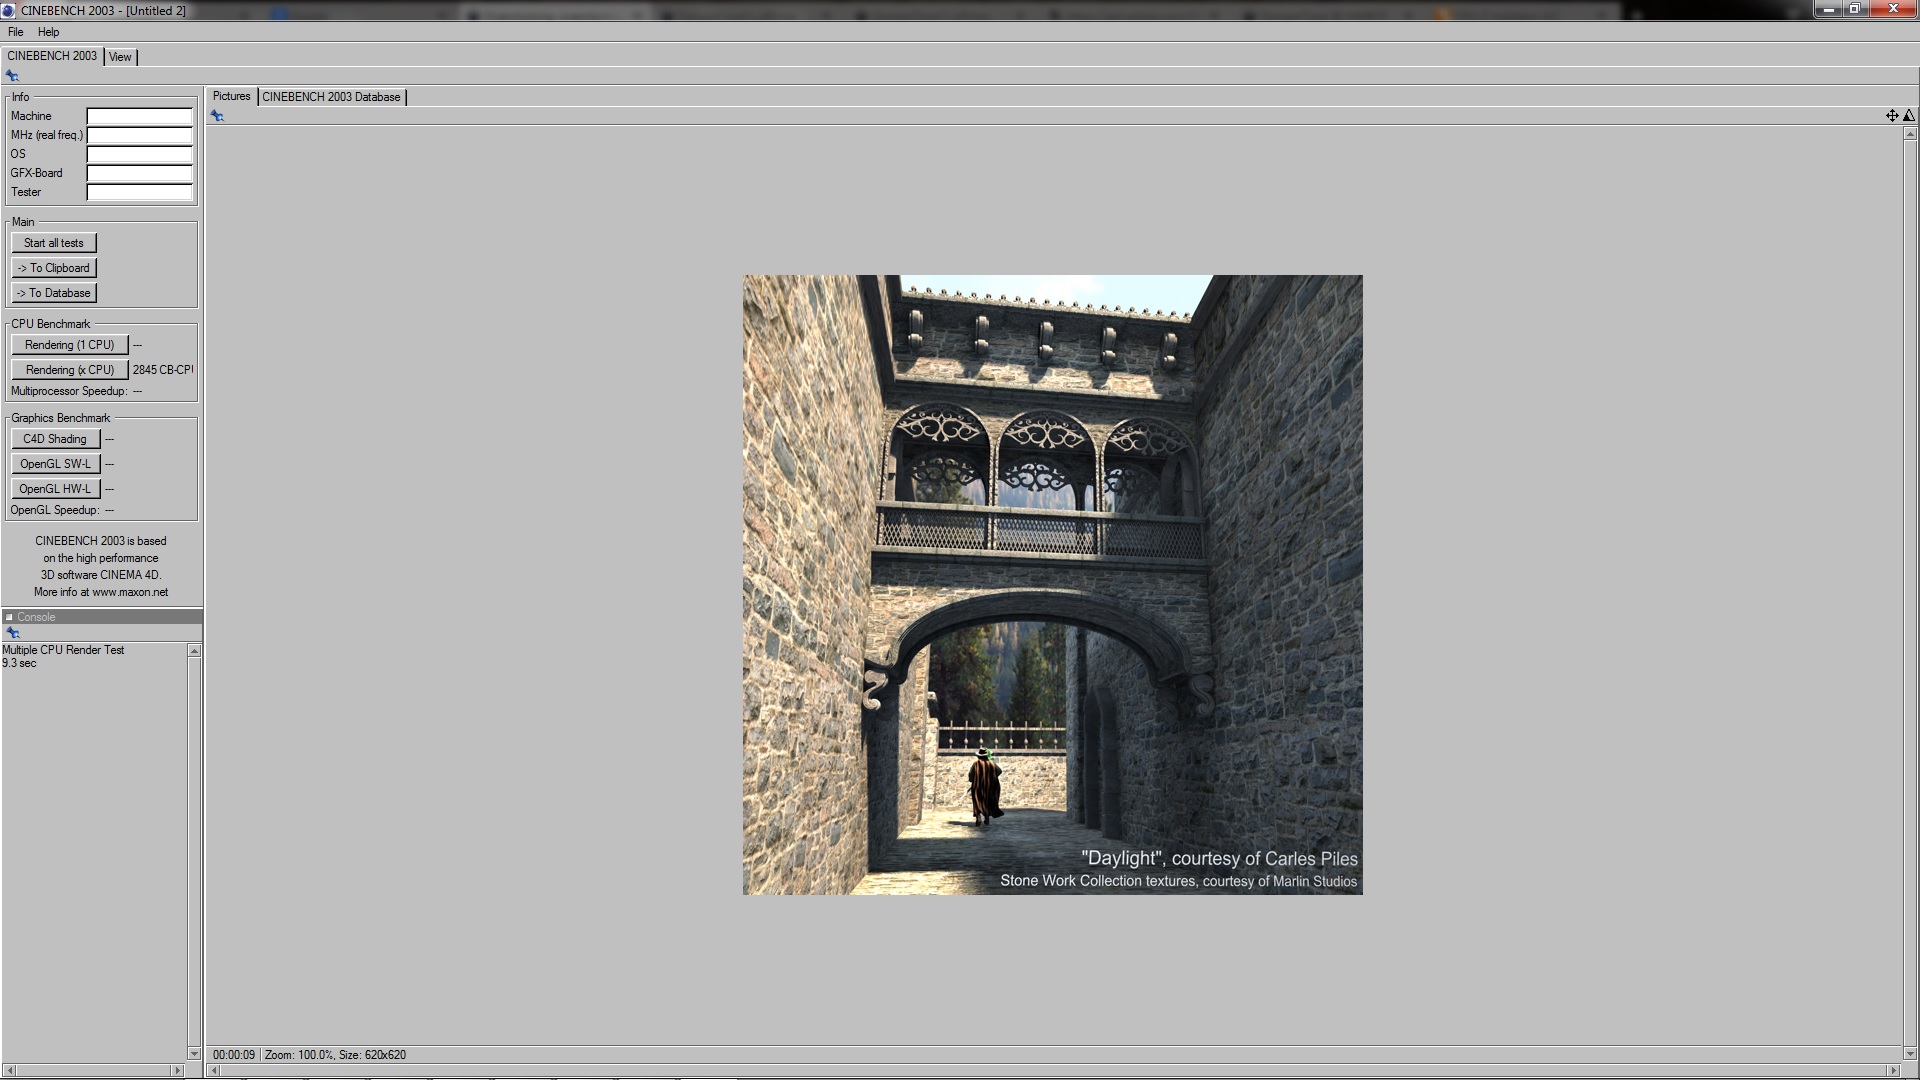Focus the Machine input field
The image size is (1920, 1080).
pos(139,116)
